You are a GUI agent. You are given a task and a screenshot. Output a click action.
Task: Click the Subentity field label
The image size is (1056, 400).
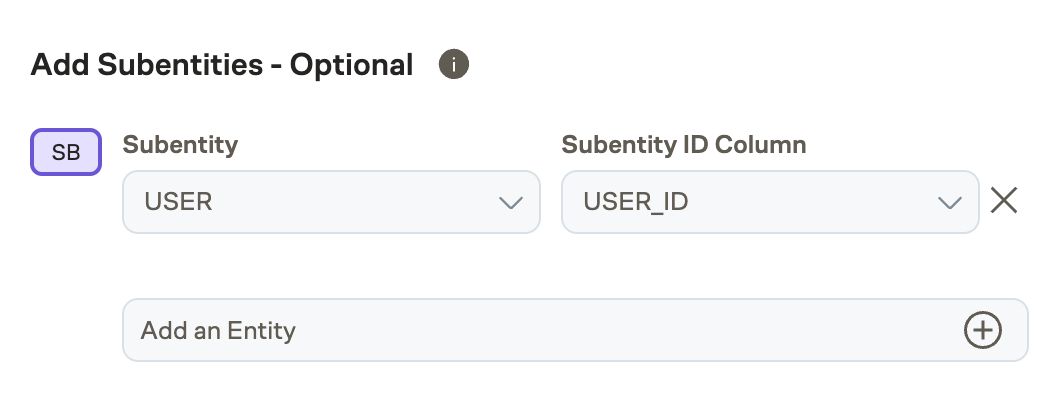pyautogui.click(x=180, y=145)
